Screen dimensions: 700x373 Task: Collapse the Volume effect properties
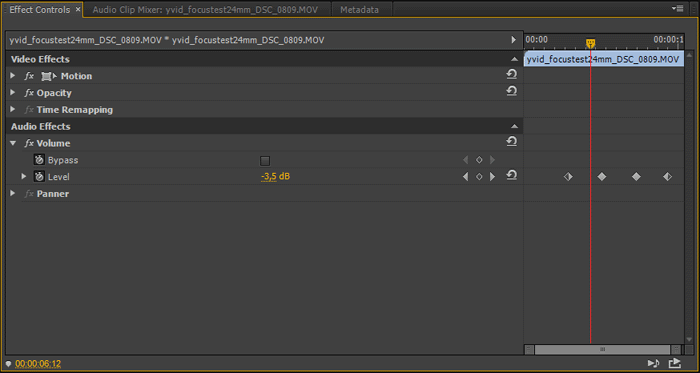pyautogui.click(x=13, y=144)
